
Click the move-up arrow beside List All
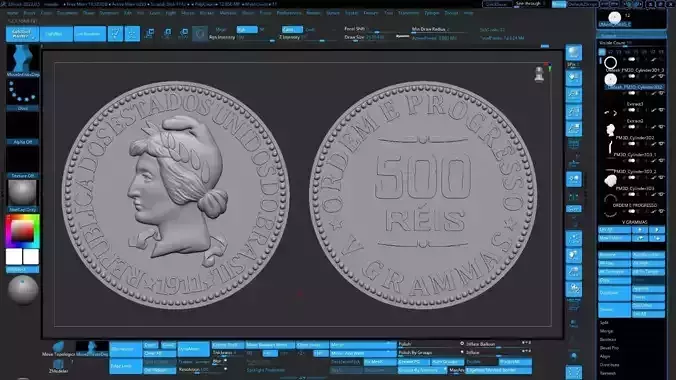(639, 230)
